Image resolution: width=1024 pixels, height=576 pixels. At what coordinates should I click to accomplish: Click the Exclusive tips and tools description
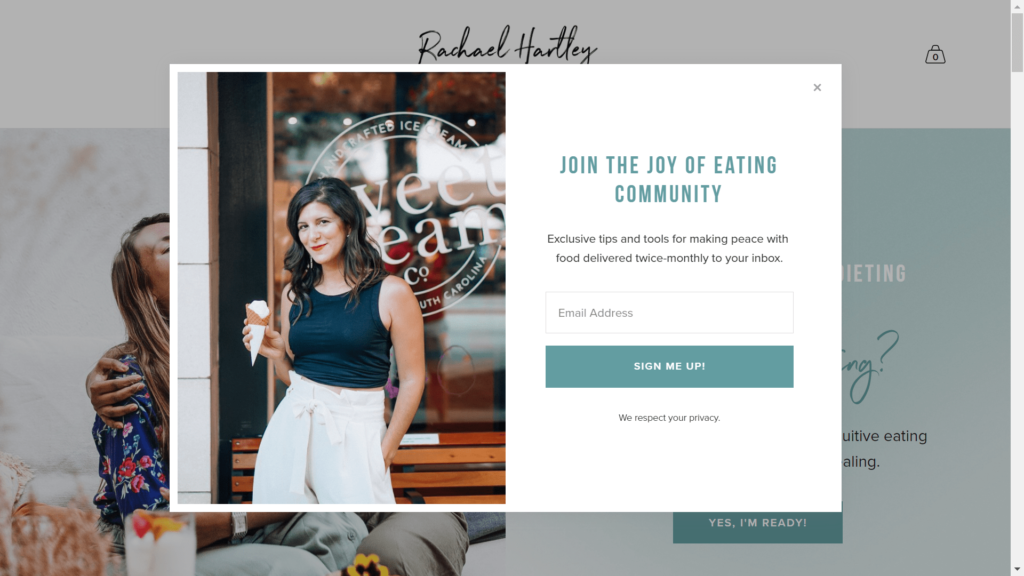coord(668,248)
